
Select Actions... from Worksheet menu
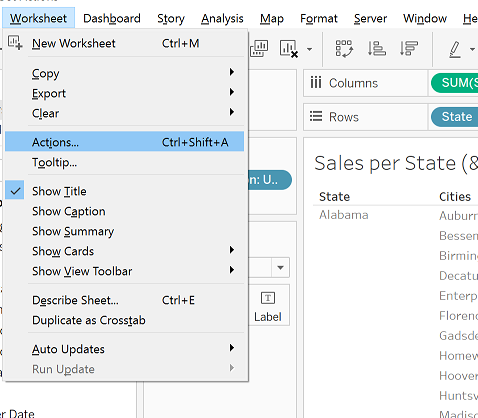(124, 142)
